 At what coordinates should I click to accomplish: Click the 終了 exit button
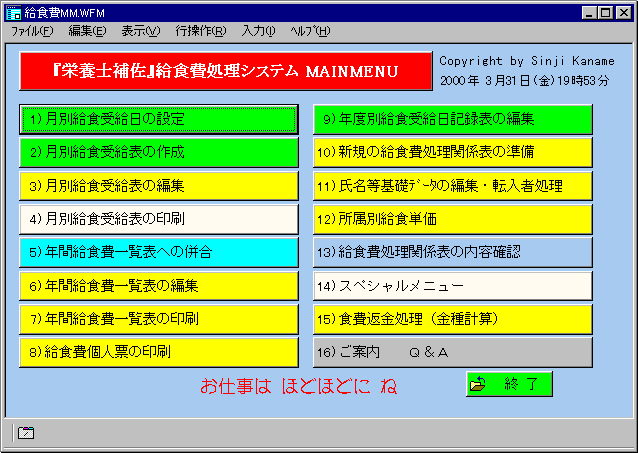pyautogui.click(x=508, y=384)
